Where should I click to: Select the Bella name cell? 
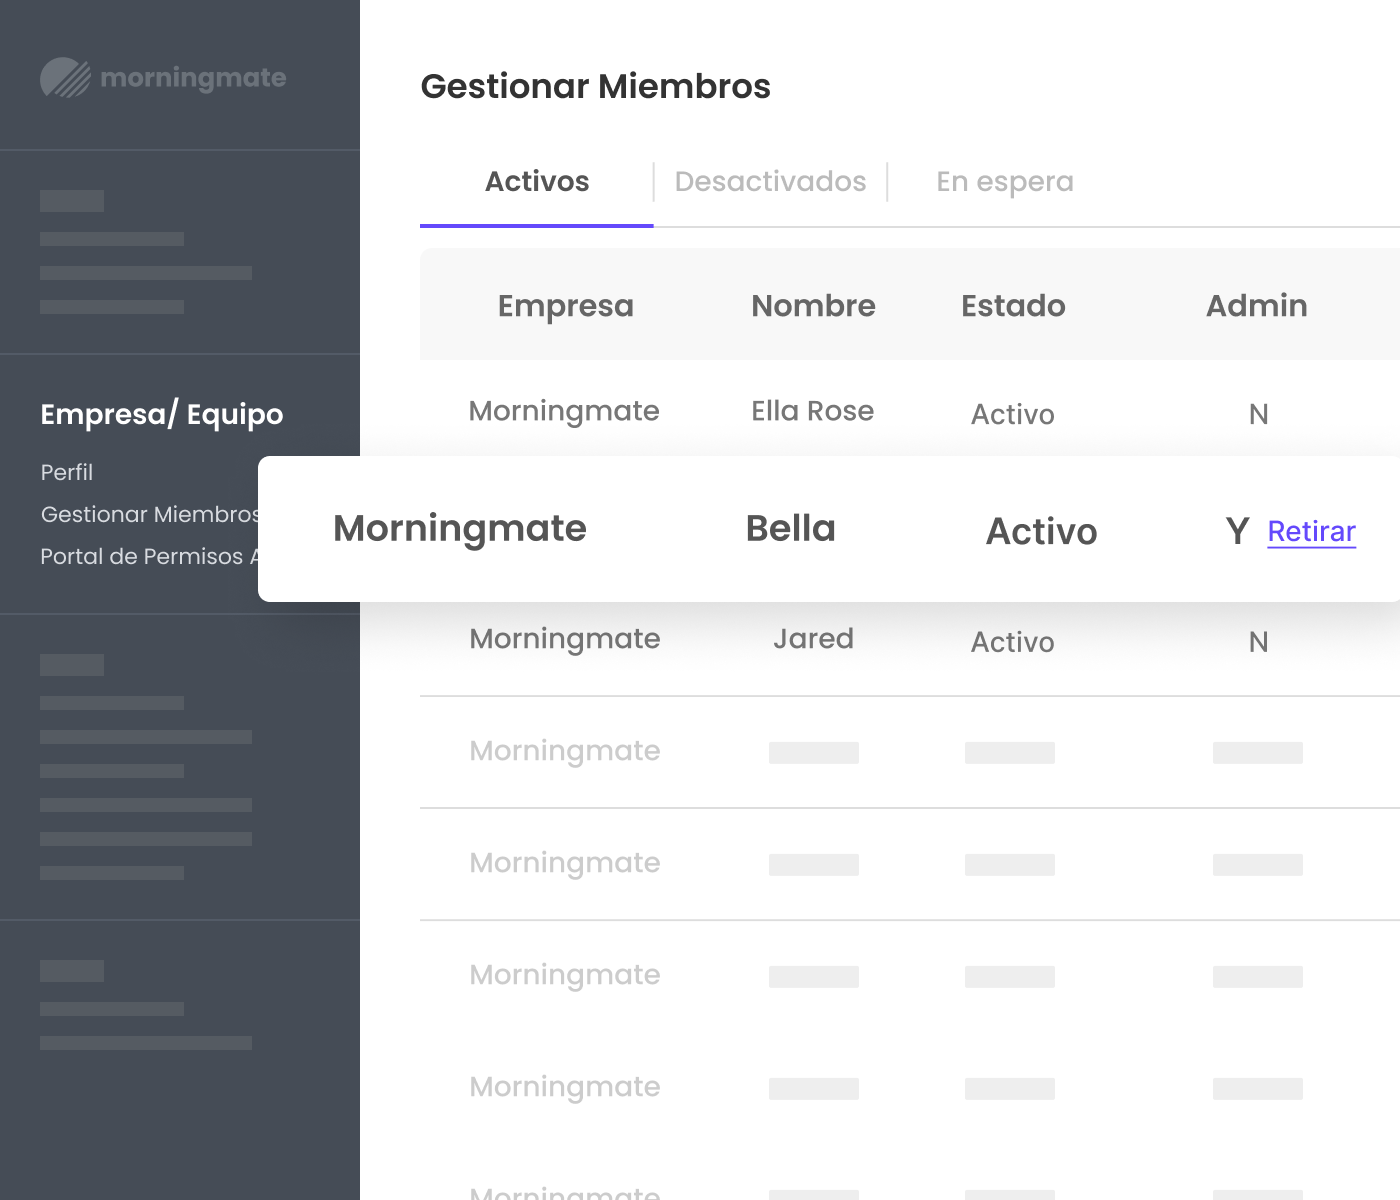791,528
